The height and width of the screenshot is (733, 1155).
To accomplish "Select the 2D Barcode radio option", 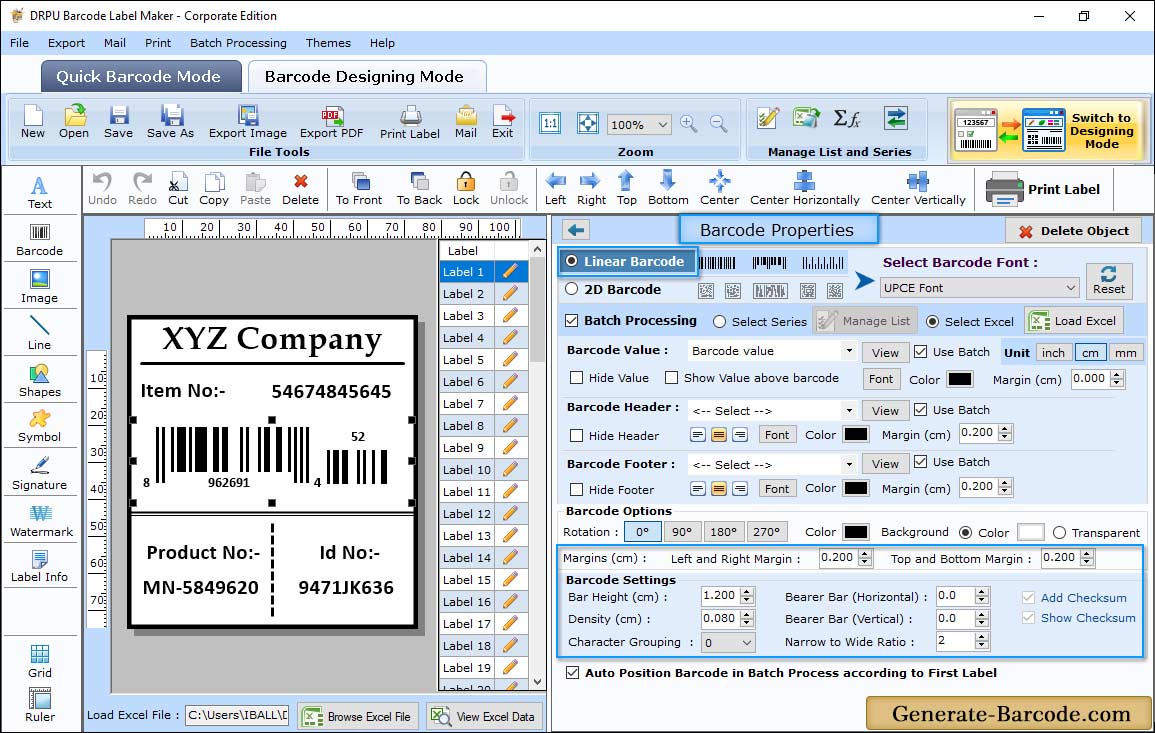I will (572, 289).
